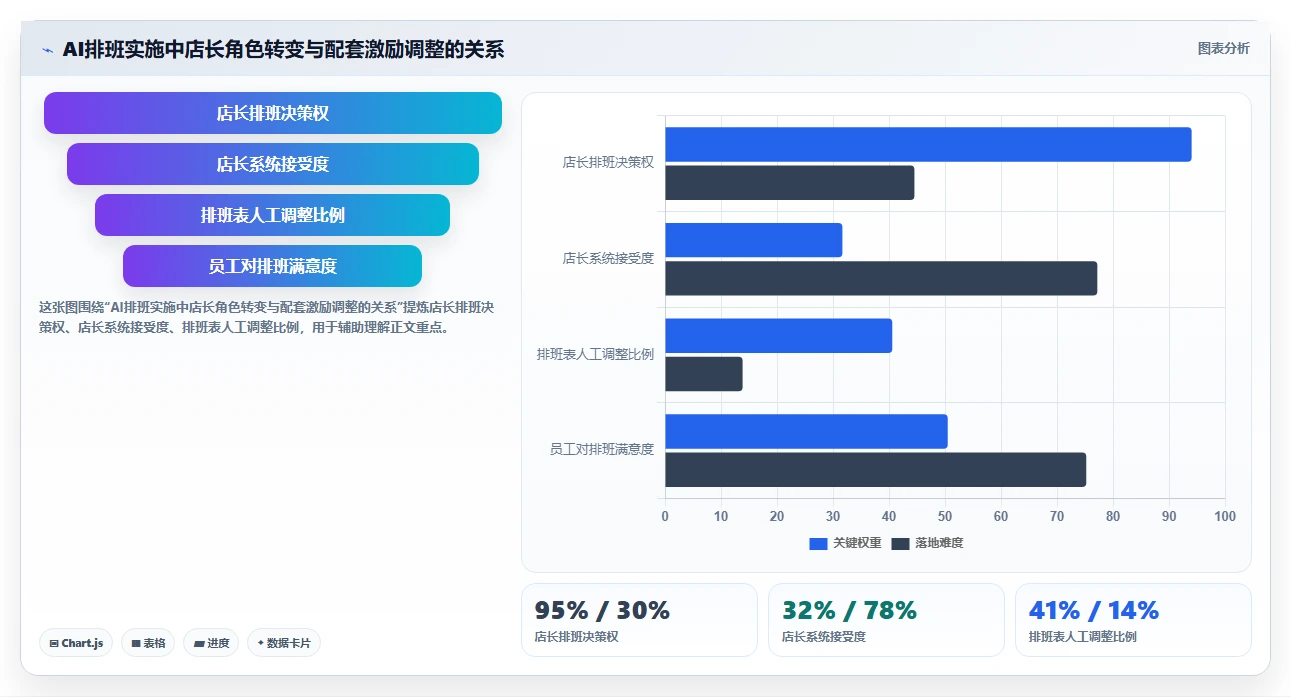Click the 表格 tag chip
Viewport: 1291px width, 697px height.
[x=148, y=643]
